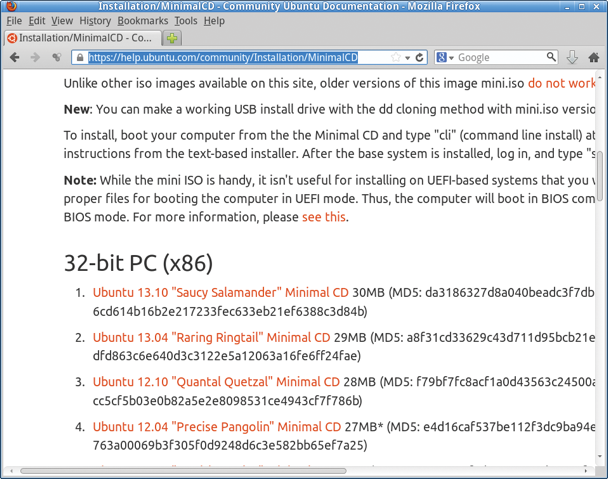This screenshot has width=608, height=479.
Task: Follow the "see this" link
Action: tap(324, 215)
